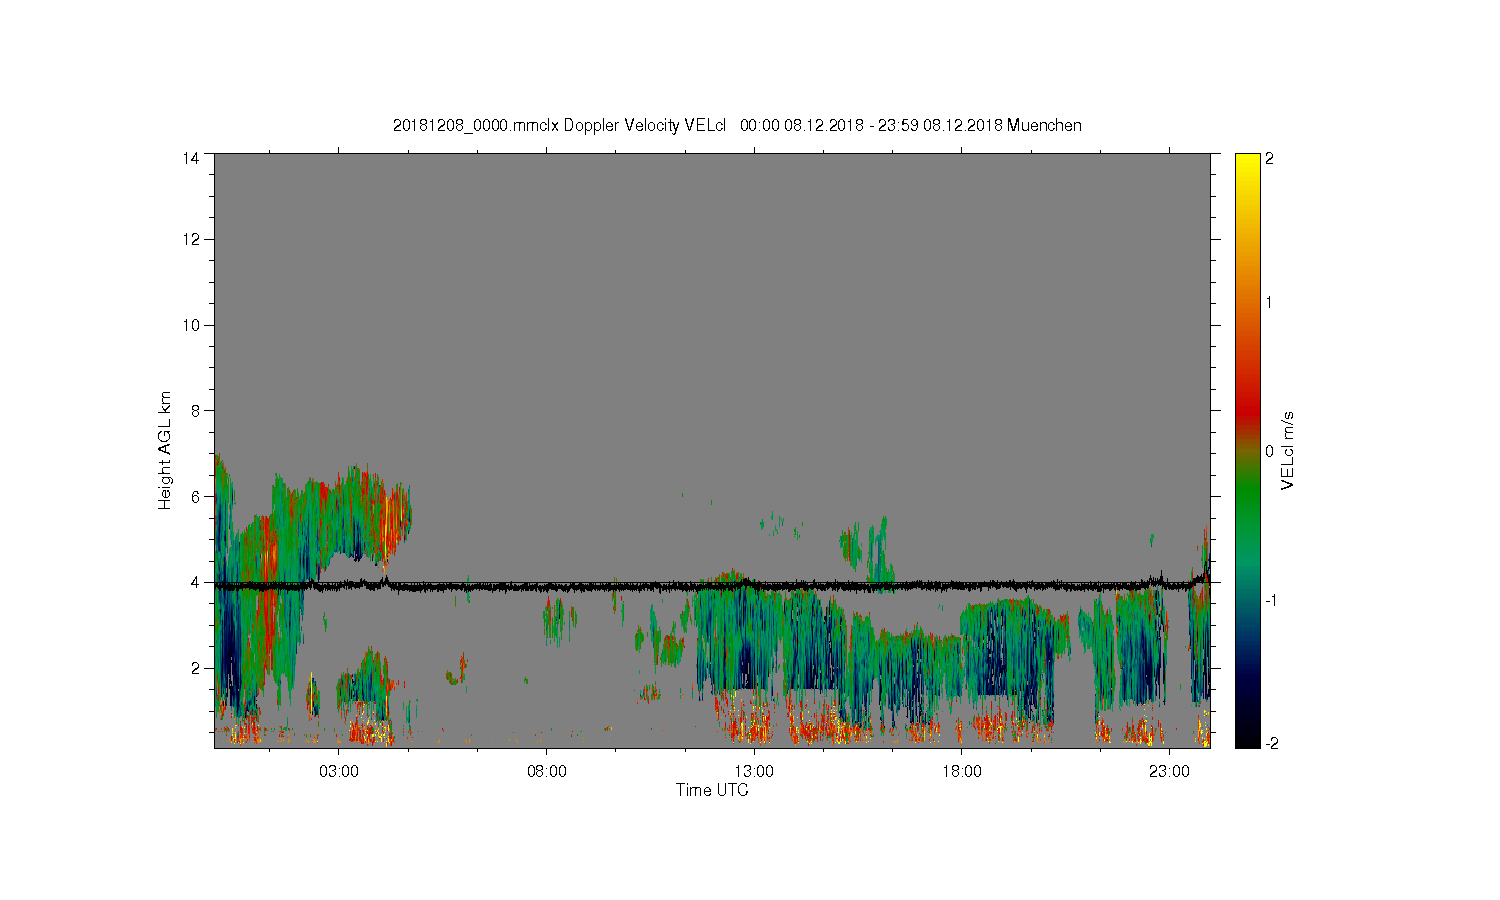Image resolution: width=1500 pixels, height=900 pixels.
Task: Click the 03:00 time tick label
Action: point(339,772)
